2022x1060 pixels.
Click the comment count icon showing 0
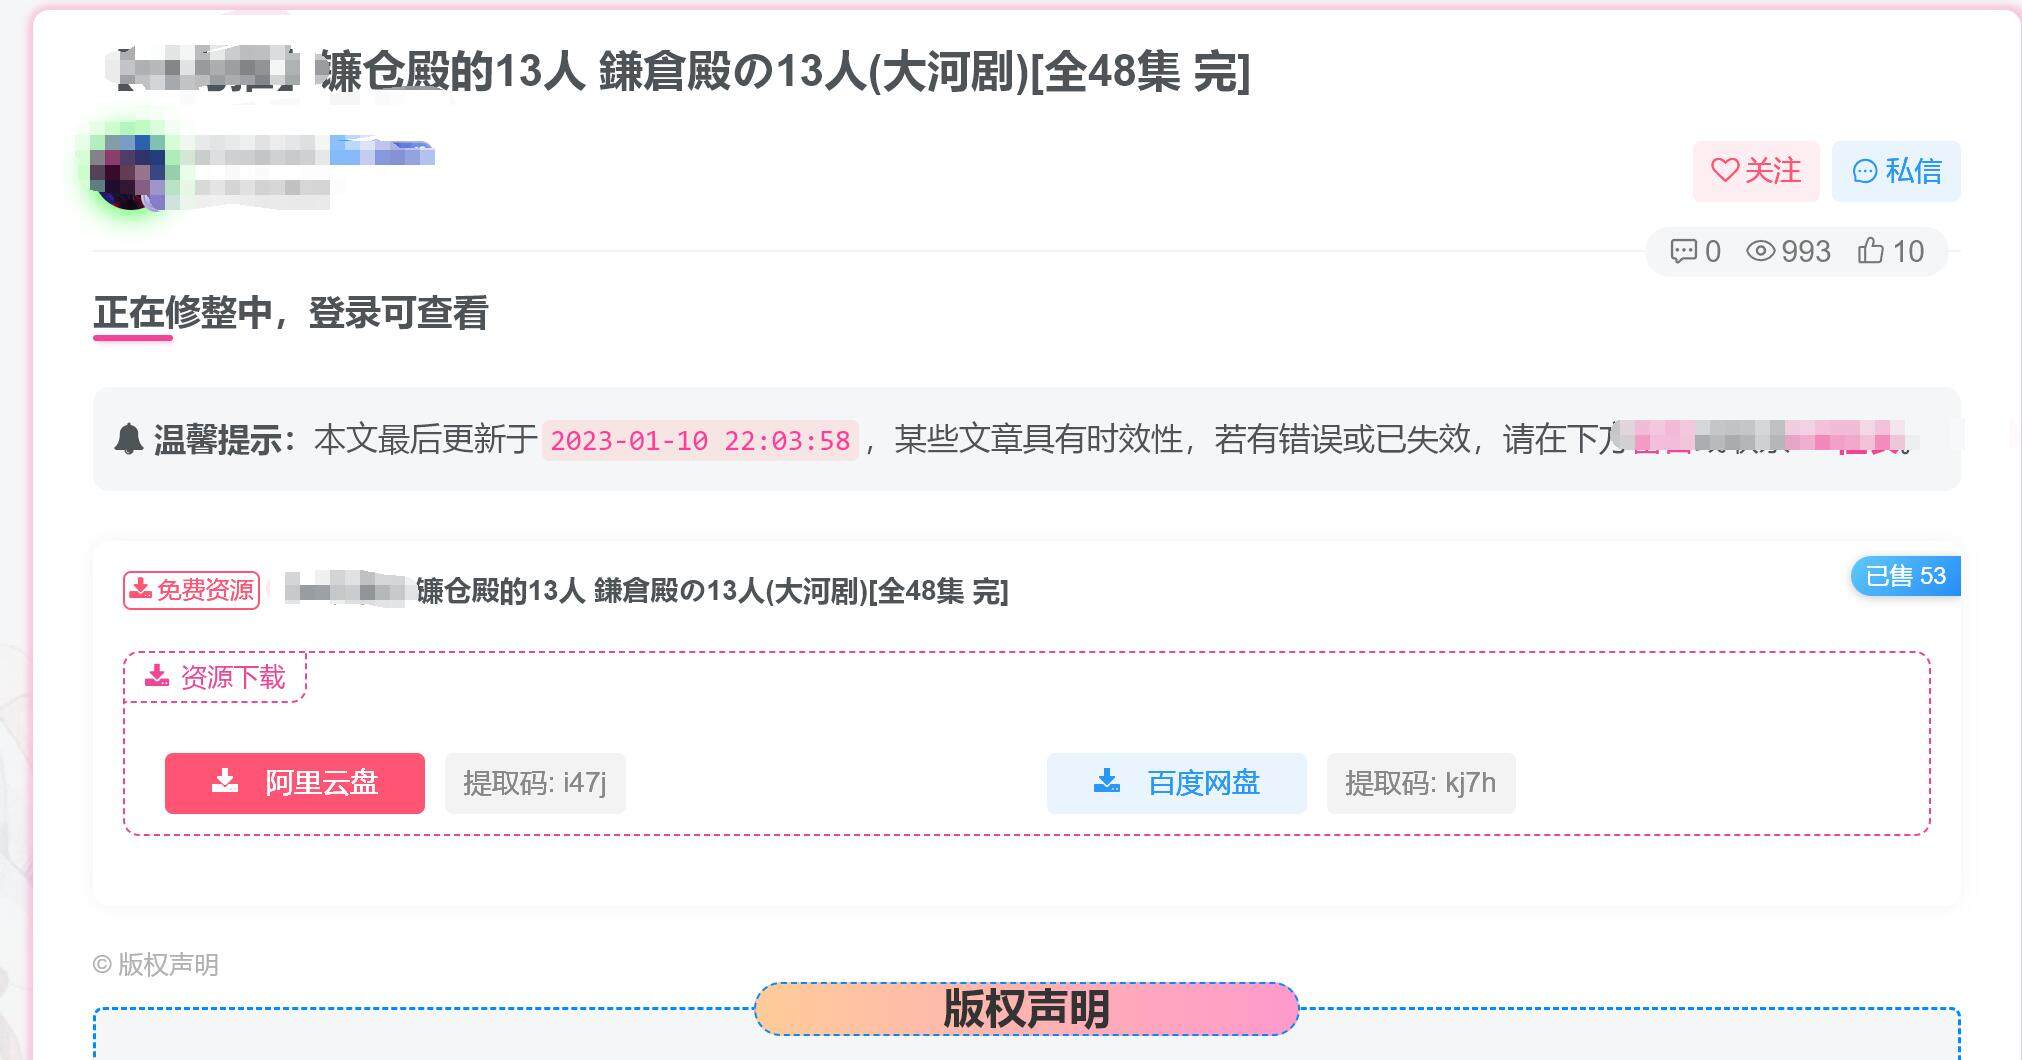coord(1686,252)
